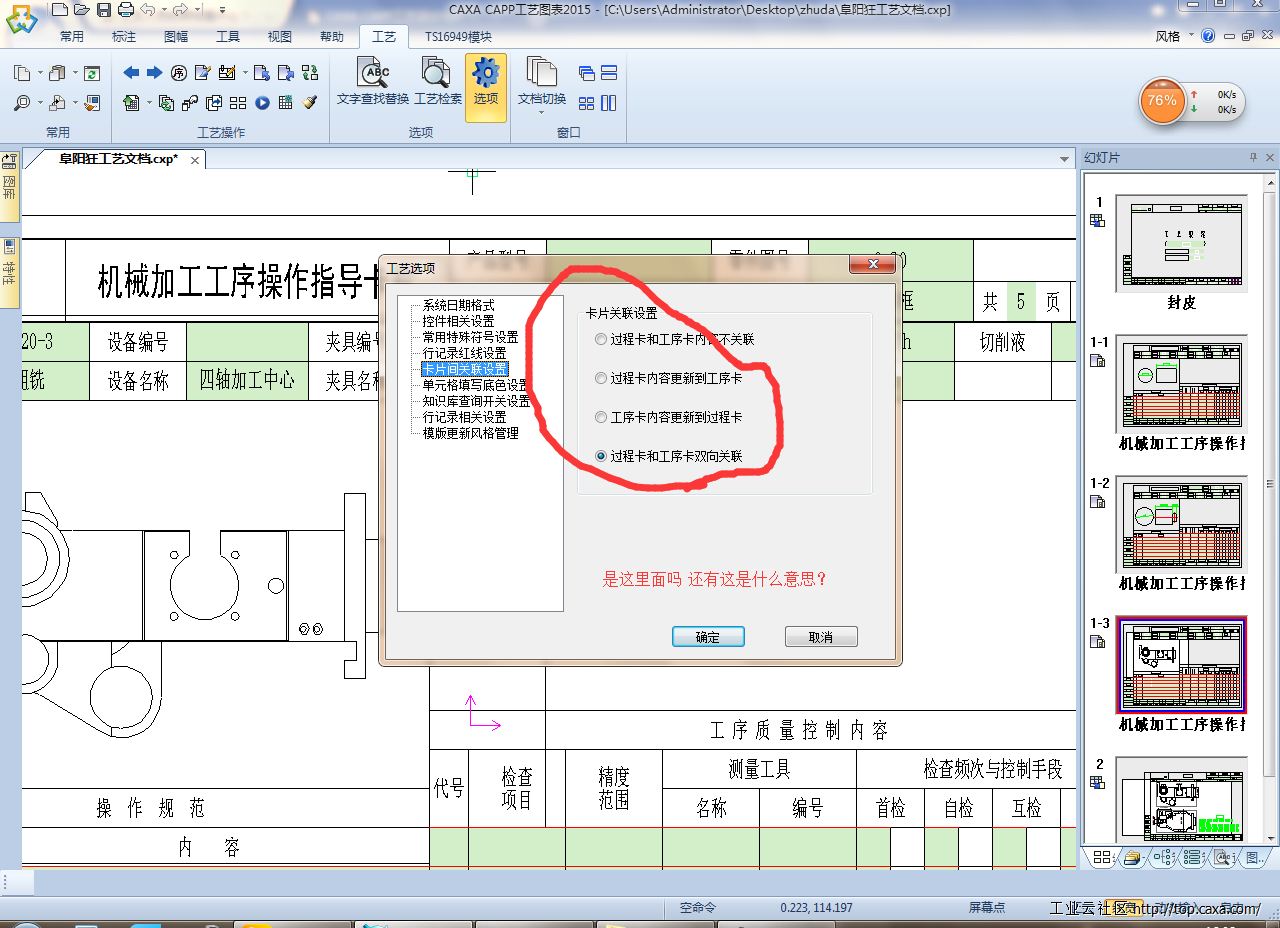Open the document tab list dropdown arrow
Image resolution: width=1280 pixels, height=928 pixels.
pos(1064,160)
